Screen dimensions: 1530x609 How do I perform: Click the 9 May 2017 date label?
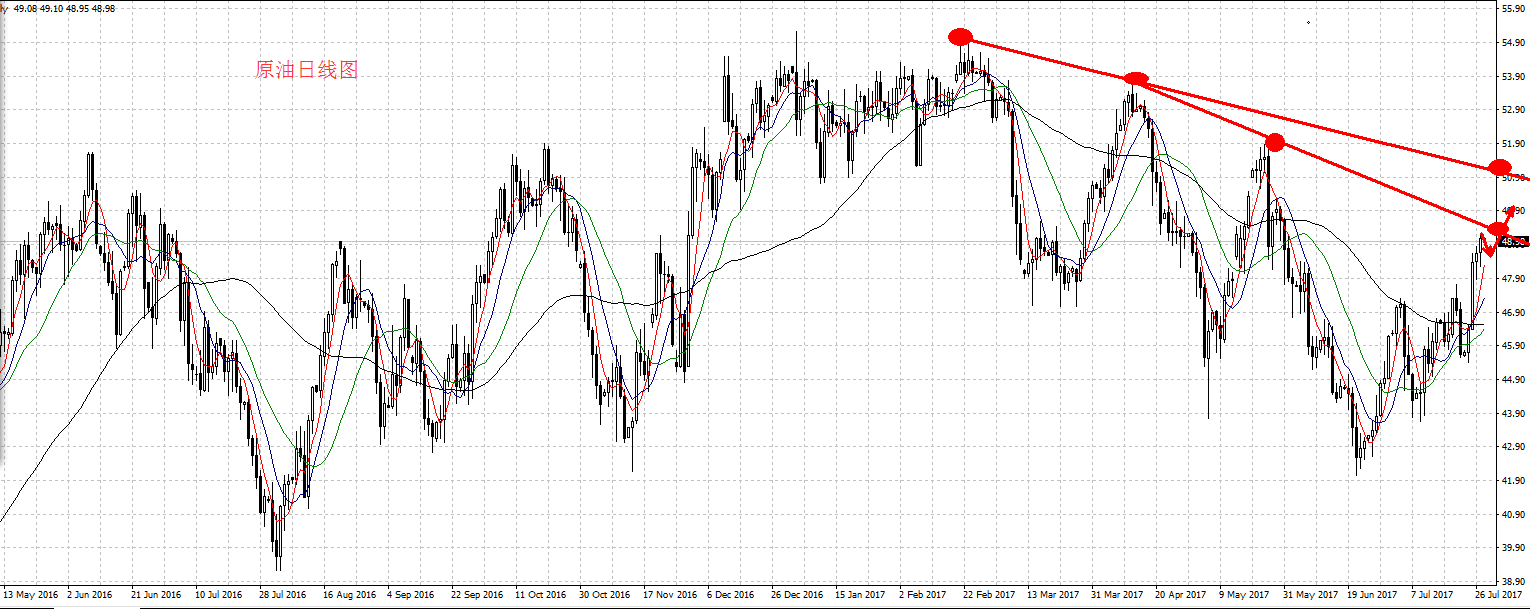pyautogui.click(x=1242, y=594)
